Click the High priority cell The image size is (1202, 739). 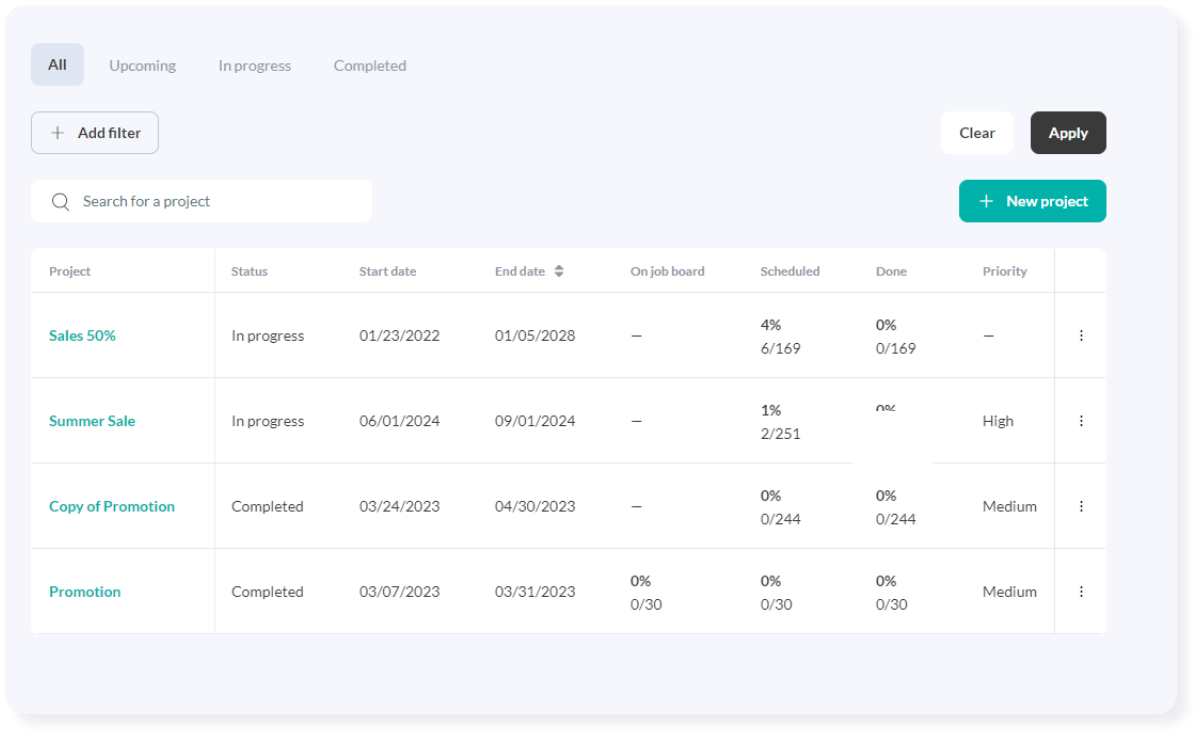[x=998, y=421]
